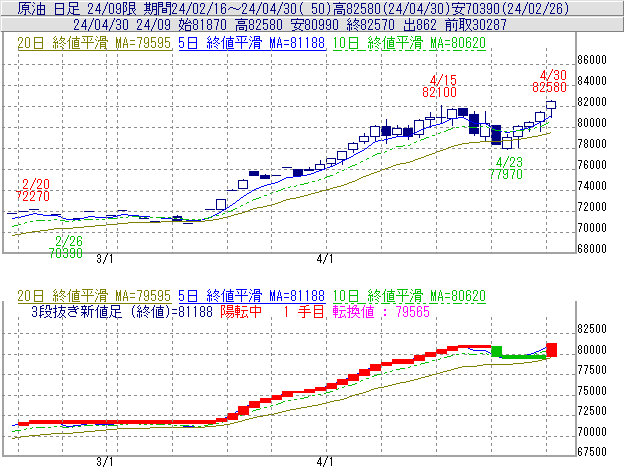The width and height of the screenshot is (624, 475).
Task: Click the 86000 price axis label
Action: pos(592,60)
